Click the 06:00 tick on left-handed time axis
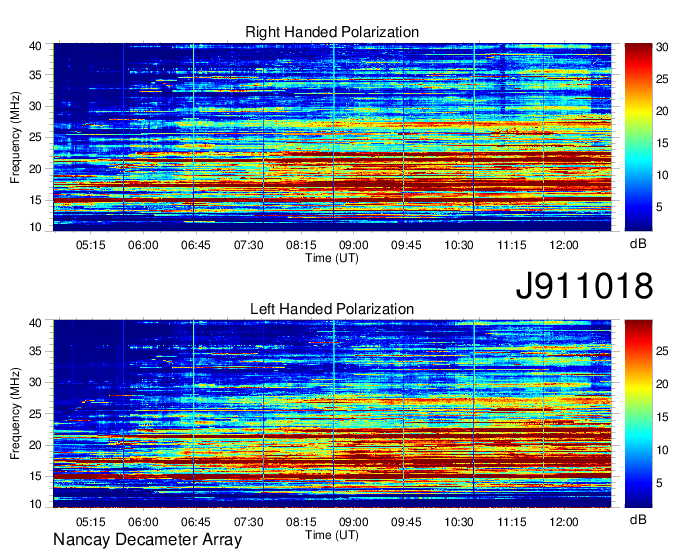This screenshot has width=680, height=552. [143, 522]
